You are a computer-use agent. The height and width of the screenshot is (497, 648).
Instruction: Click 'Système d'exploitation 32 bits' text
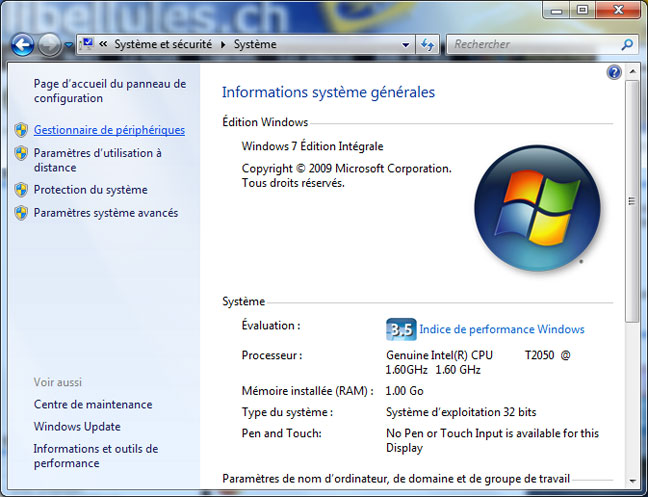point(461,412)
